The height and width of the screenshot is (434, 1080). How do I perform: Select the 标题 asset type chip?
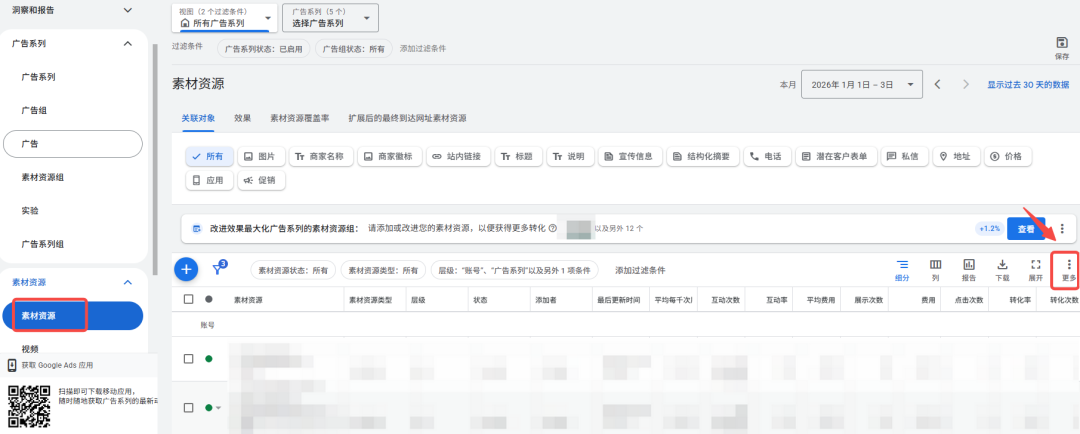[519, 156]
